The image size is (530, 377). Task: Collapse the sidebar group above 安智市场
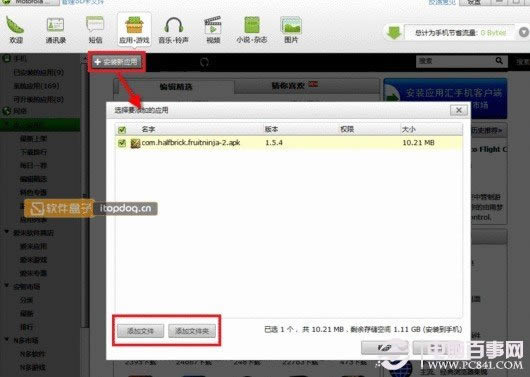(x=6, y=232)
